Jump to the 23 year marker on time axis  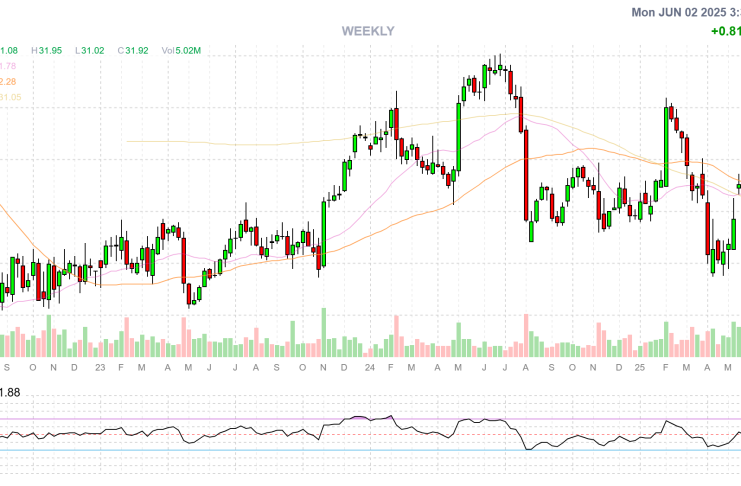[100, 368]
